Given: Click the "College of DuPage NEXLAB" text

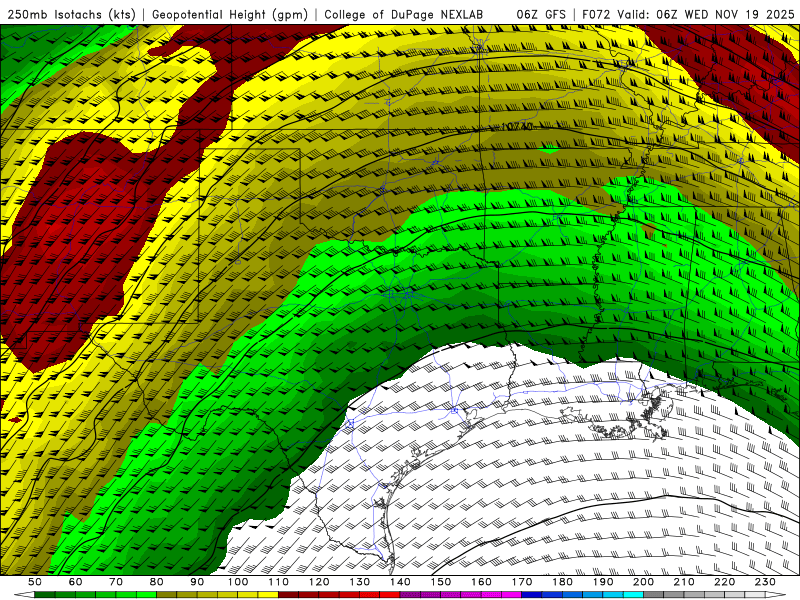Looking at the screenshot, I should (403, 14).
